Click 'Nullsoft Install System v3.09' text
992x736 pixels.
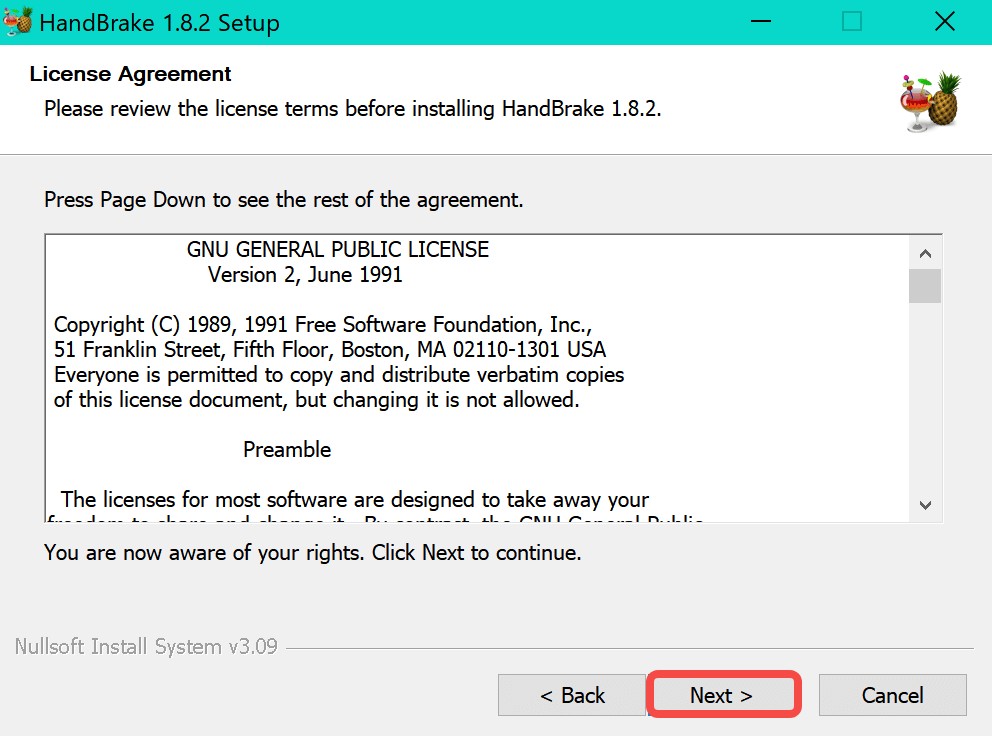(x=146, y=647)
